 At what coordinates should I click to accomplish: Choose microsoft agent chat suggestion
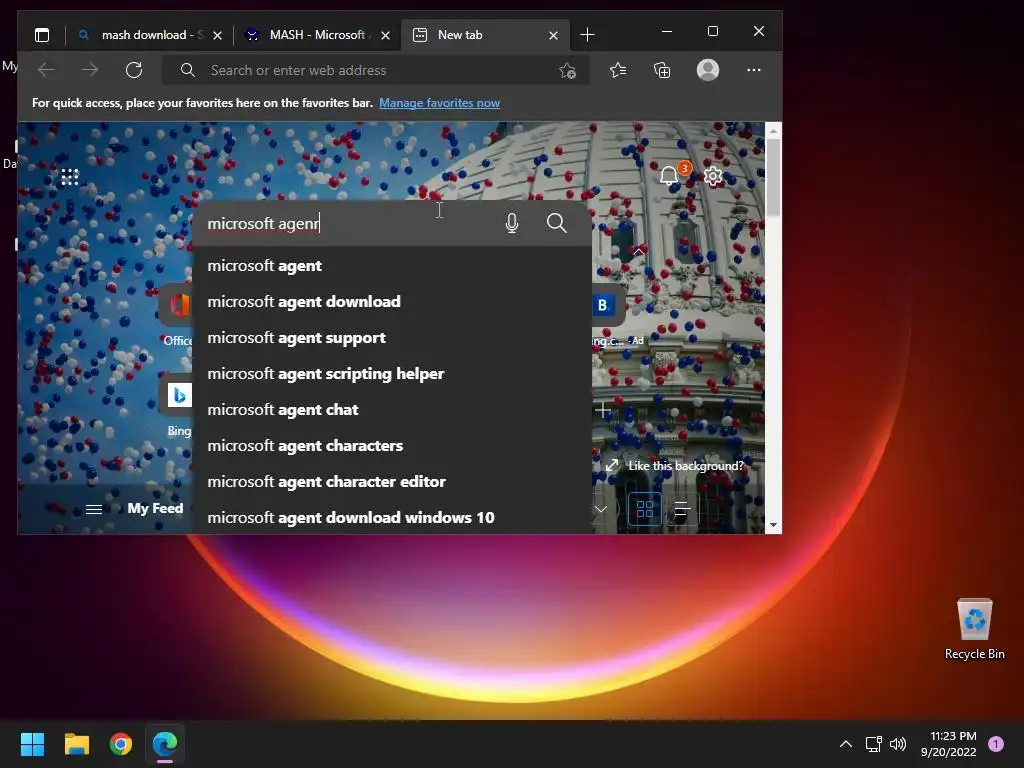392,409
